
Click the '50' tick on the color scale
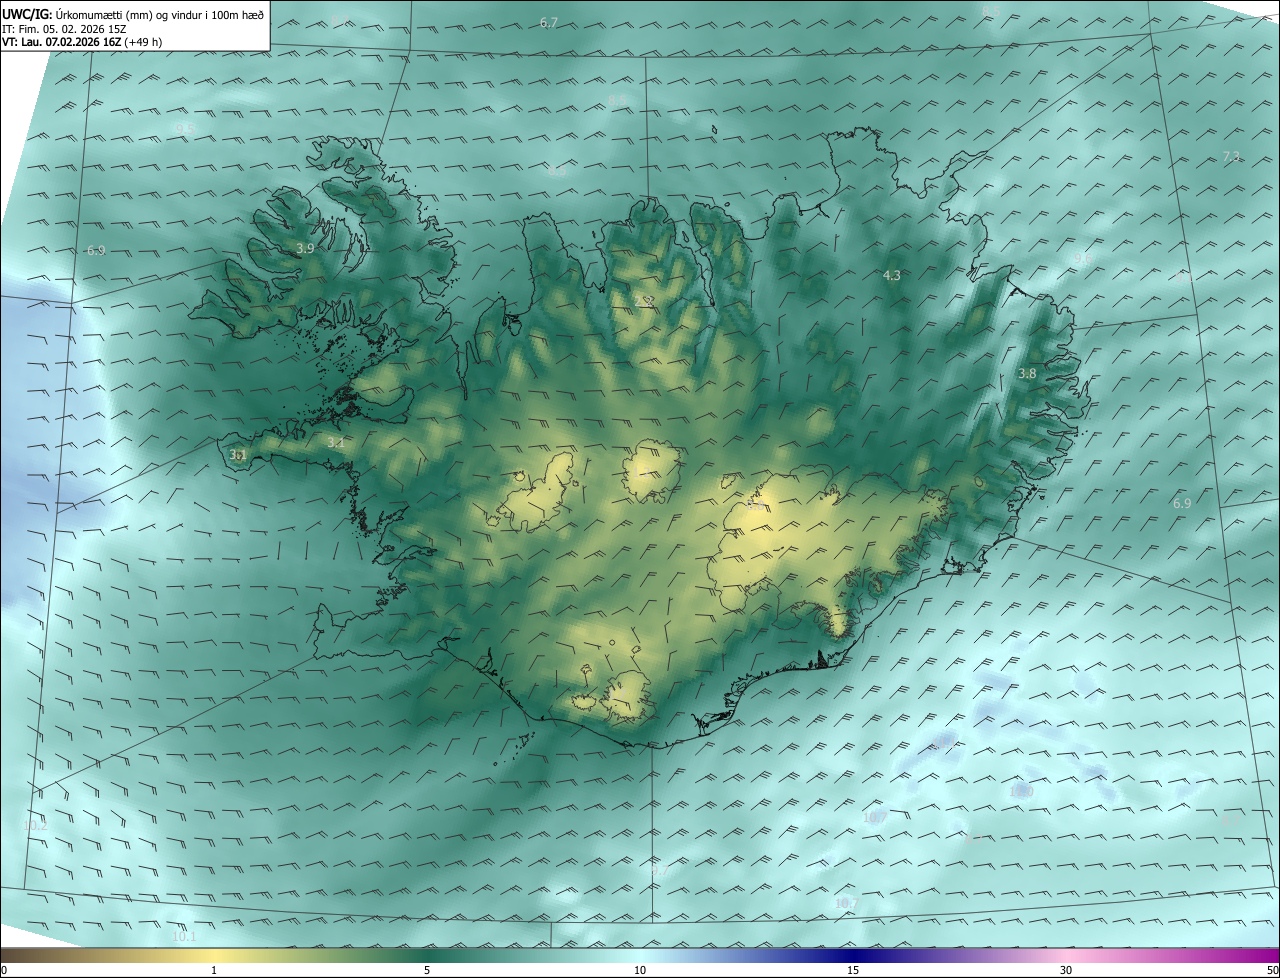pos(1272,970)
